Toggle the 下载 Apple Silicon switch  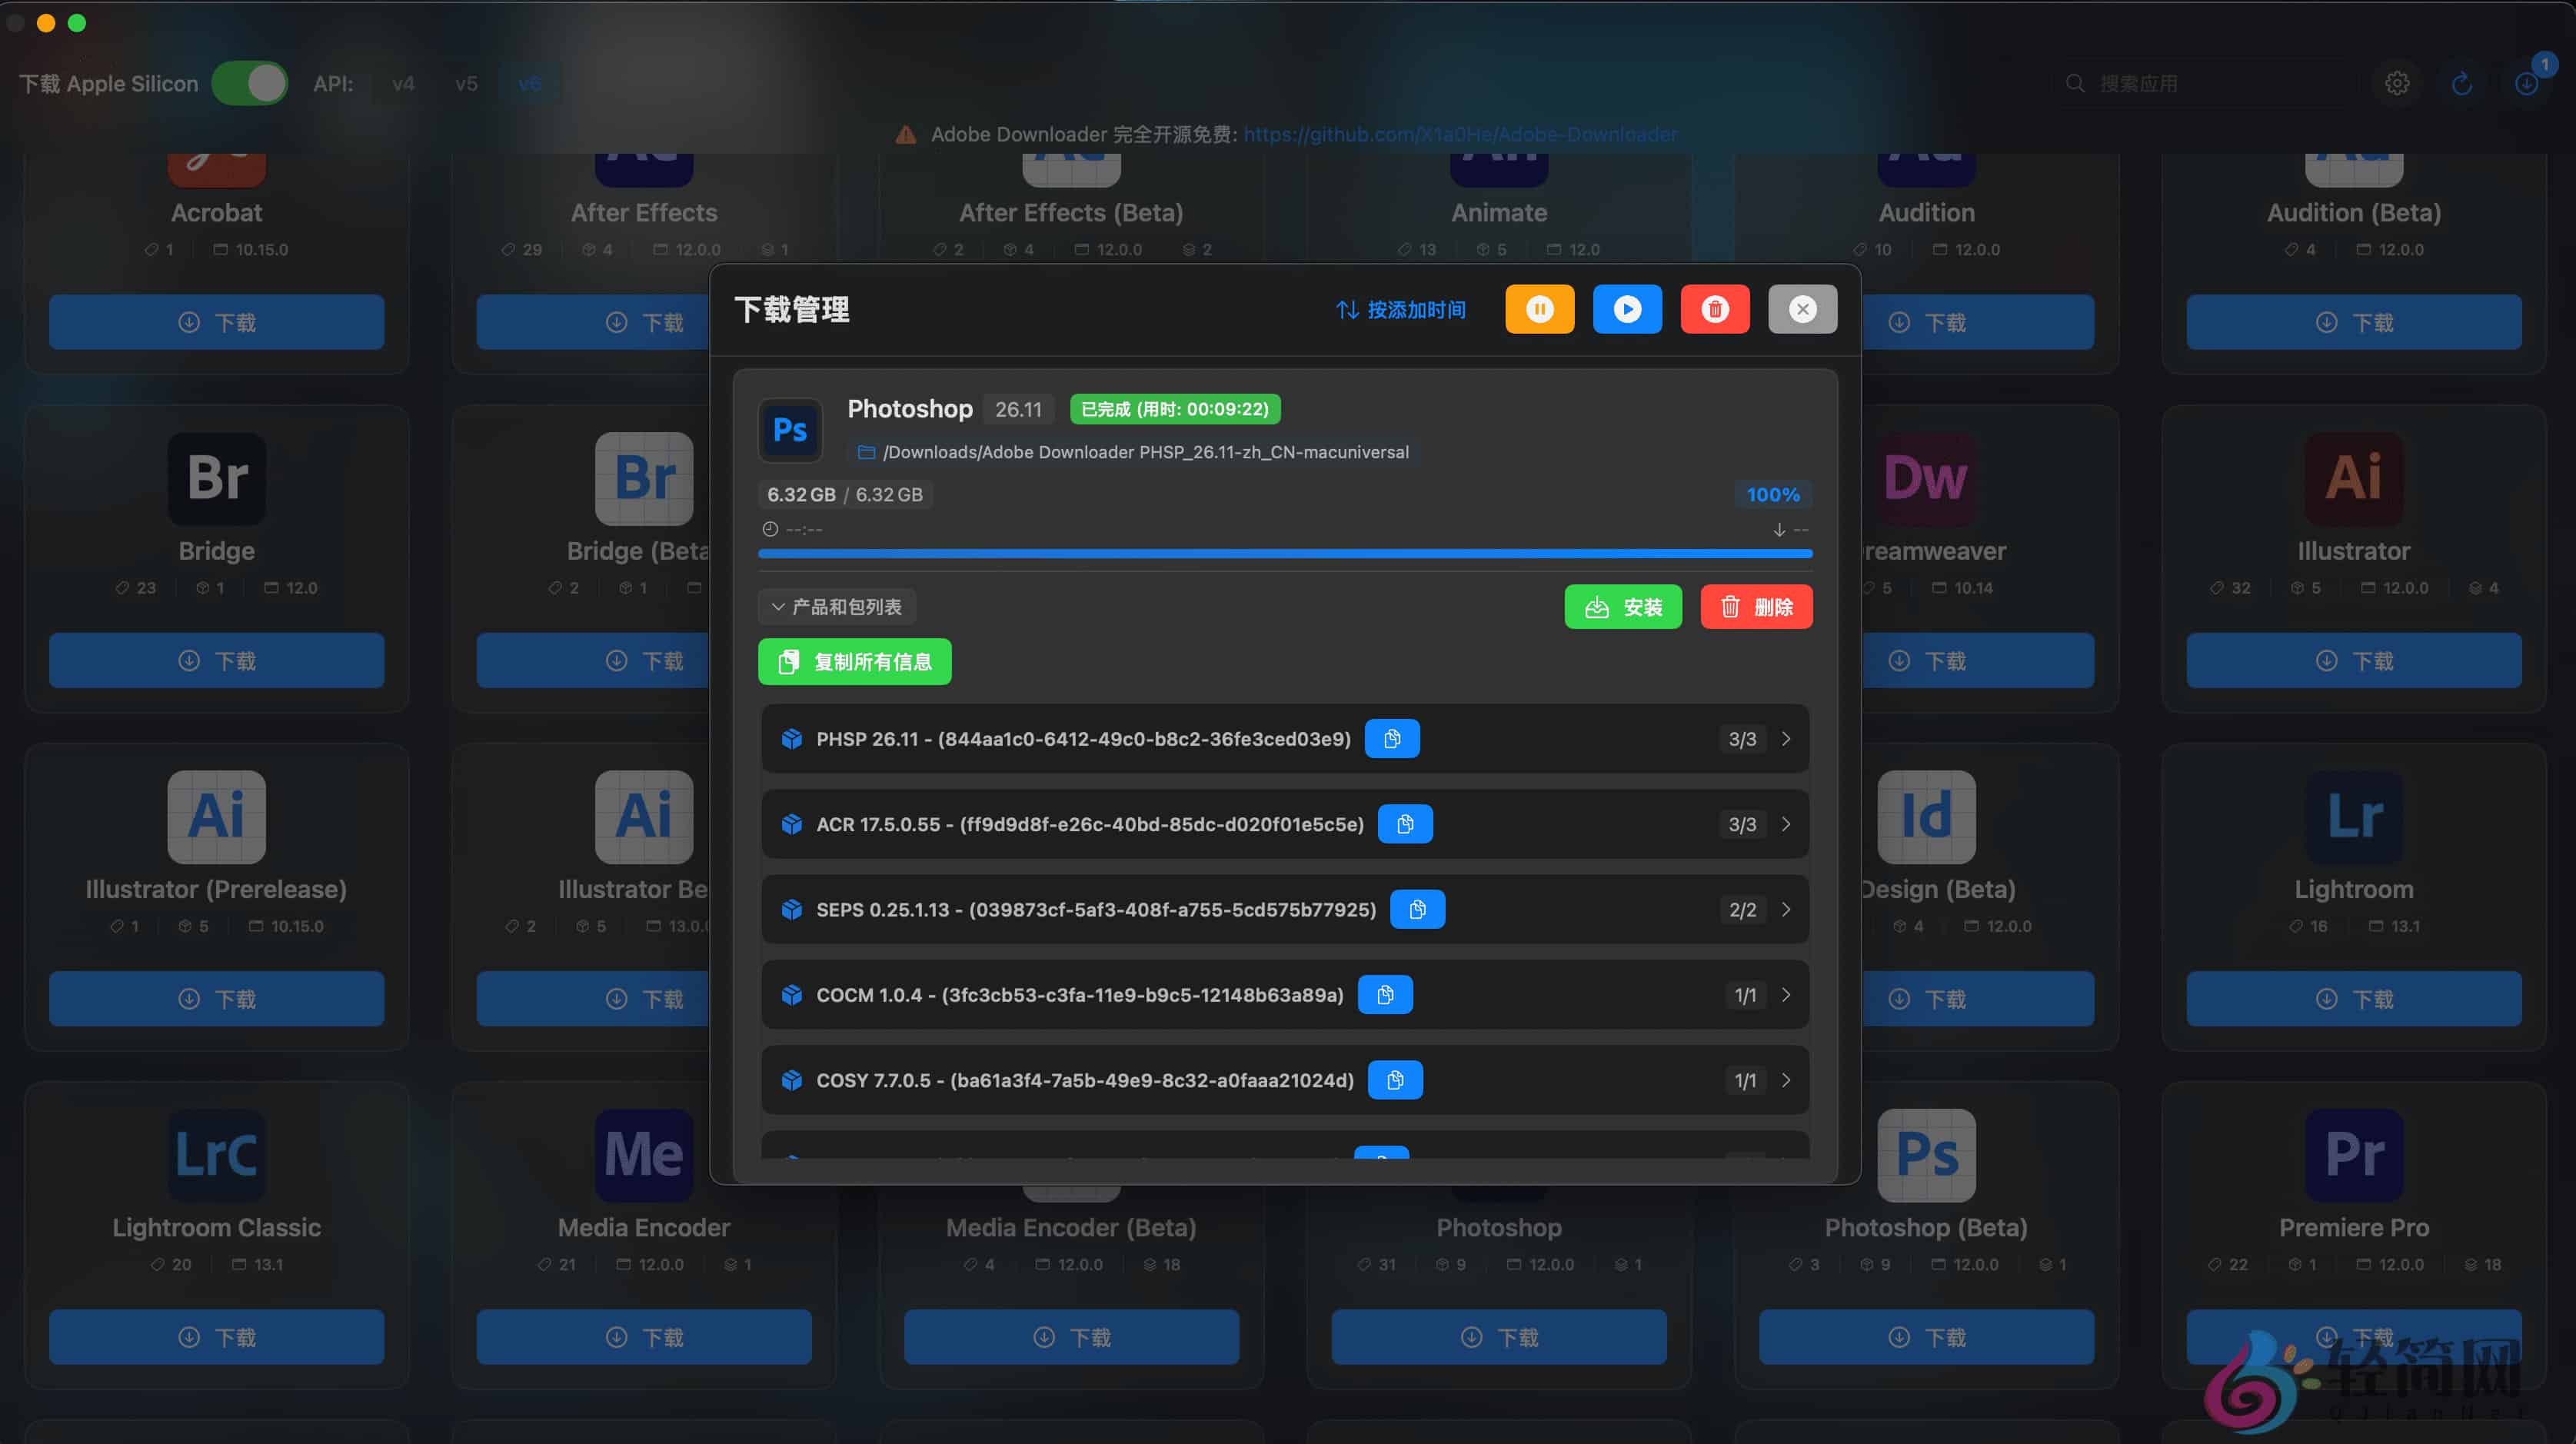click(x=249, y=83)
